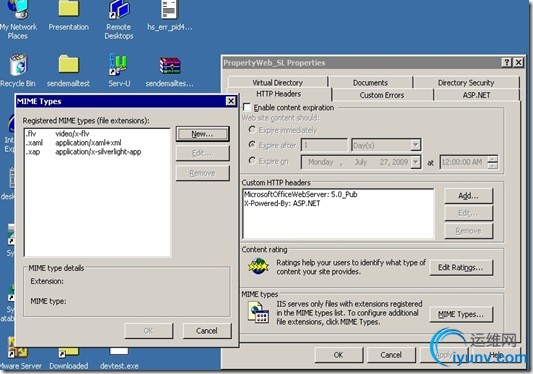Click the MIME Types button in Properties
This screenshot has height=374, width=533.
pyautogui.click(x=461, y=314)
